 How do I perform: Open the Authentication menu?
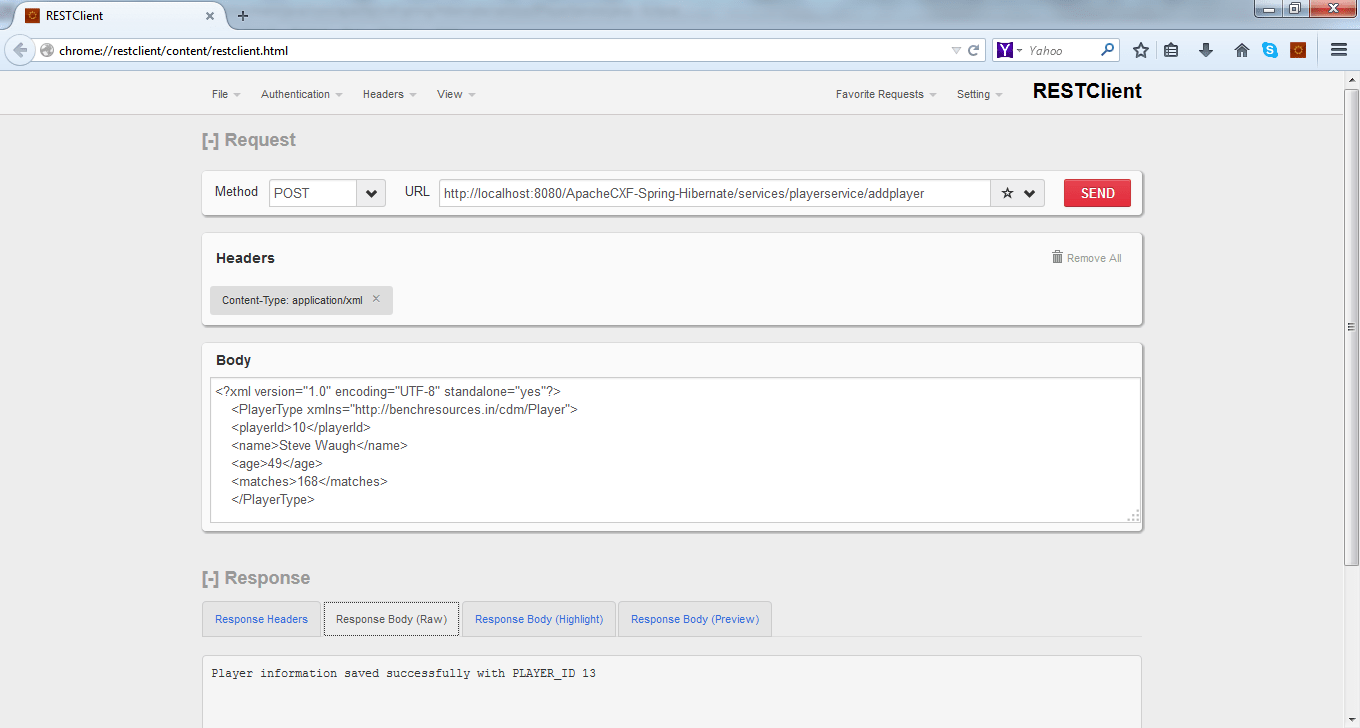(x=301, y=94)
